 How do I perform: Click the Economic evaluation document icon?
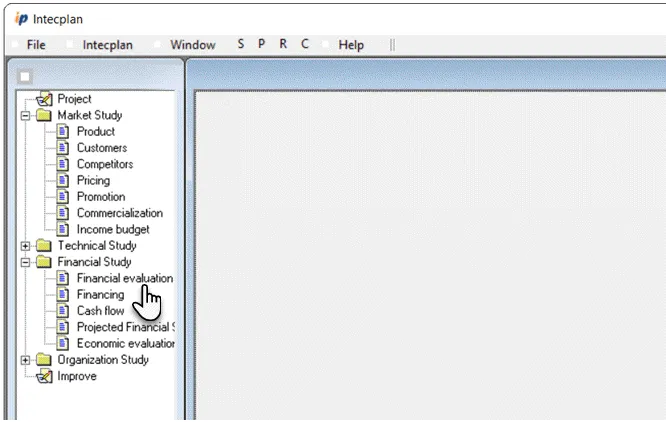[63, 343]
